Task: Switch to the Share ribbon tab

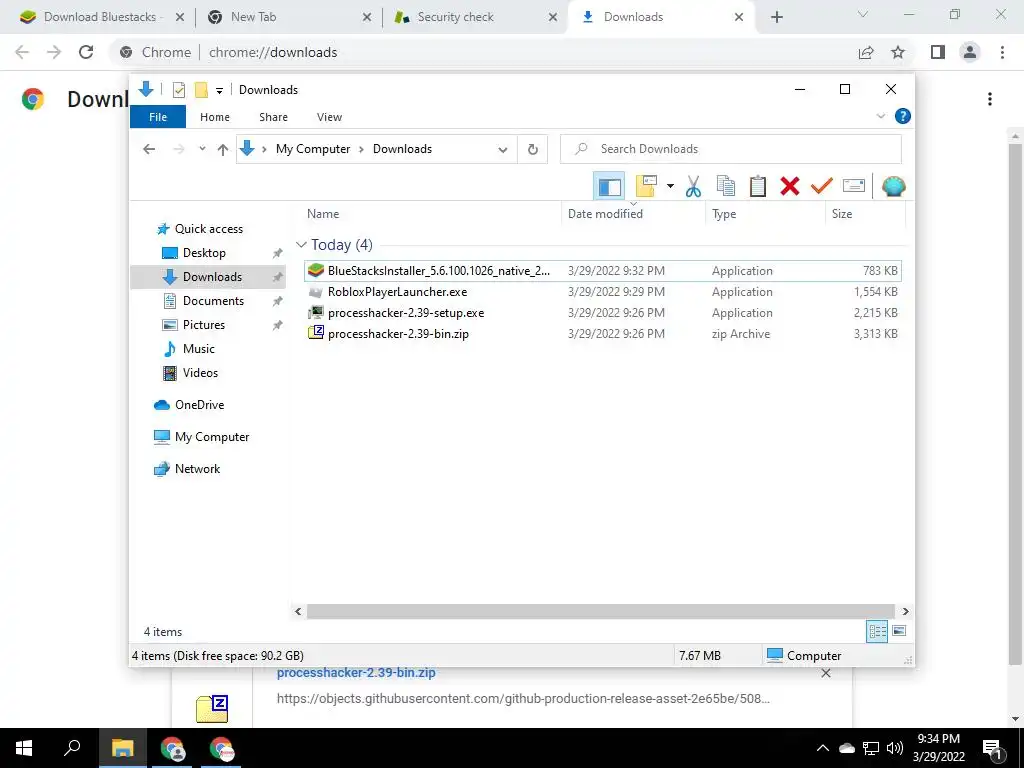Action: pos(273,117)
